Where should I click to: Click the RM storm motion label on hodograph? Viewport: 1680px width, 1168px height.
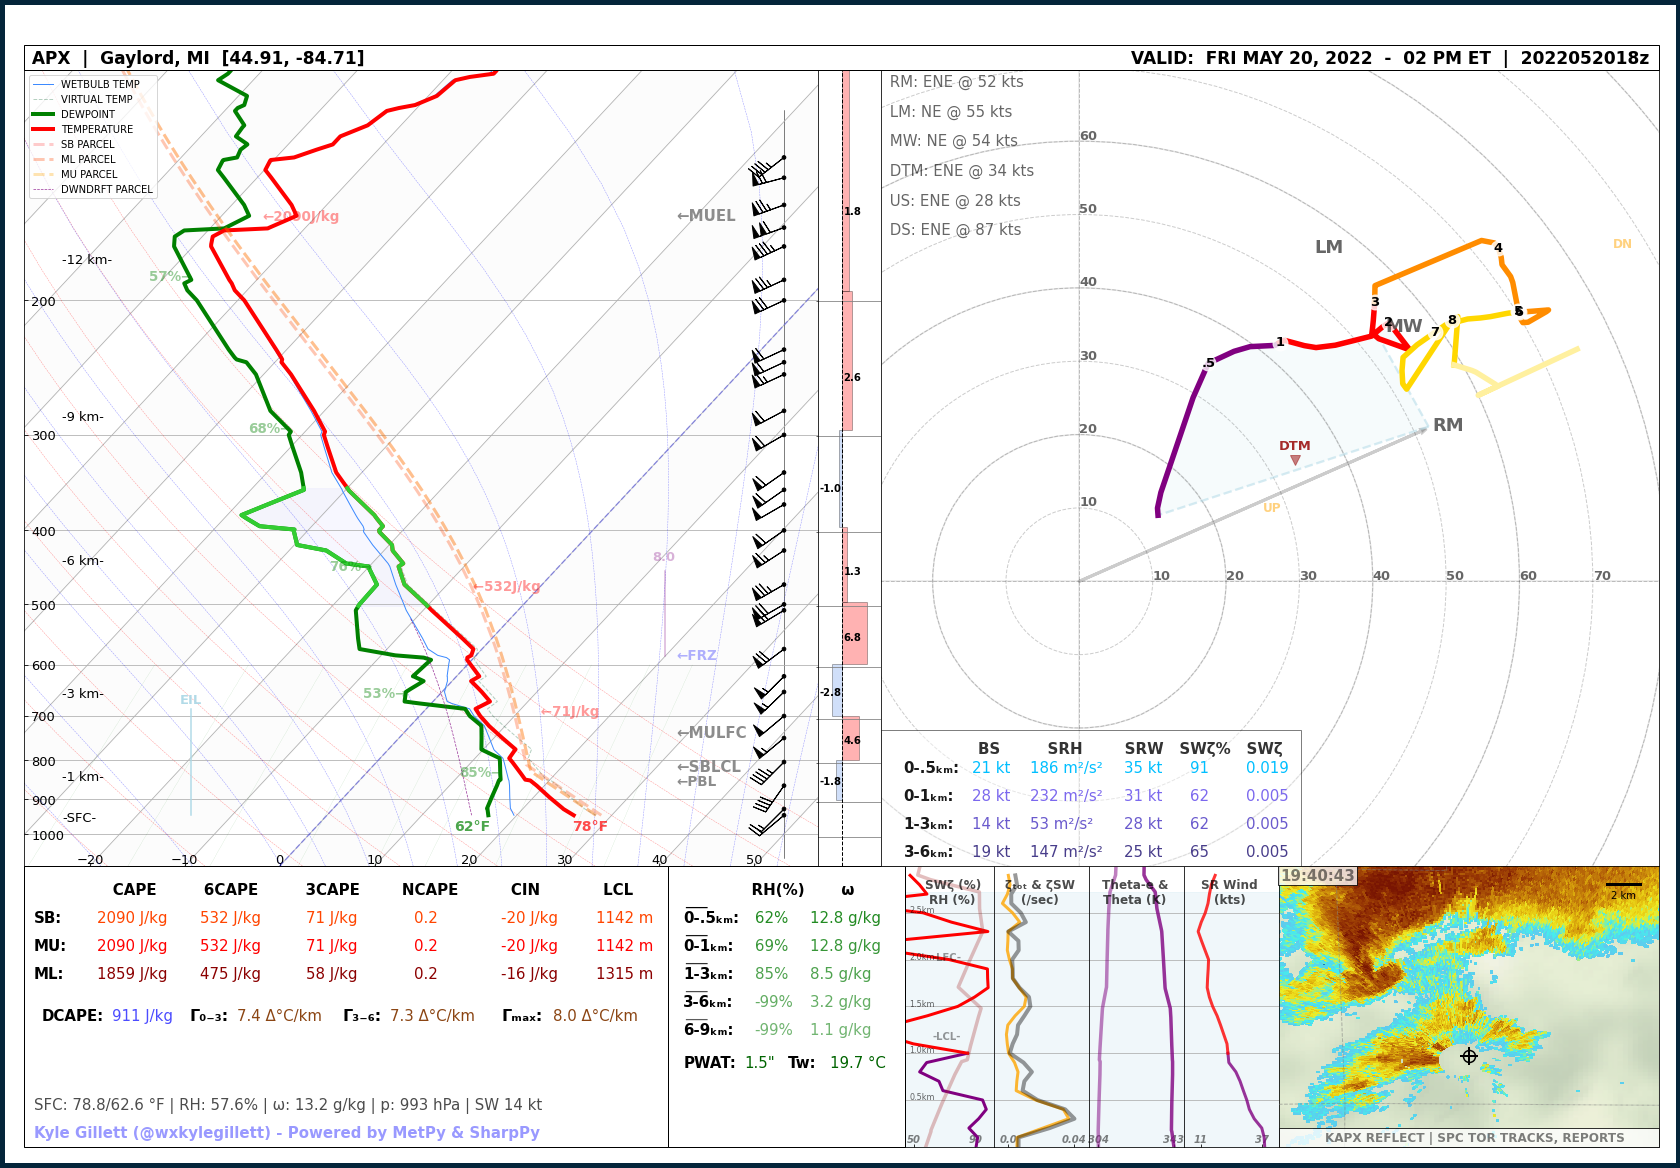(x=1447, y=425)
